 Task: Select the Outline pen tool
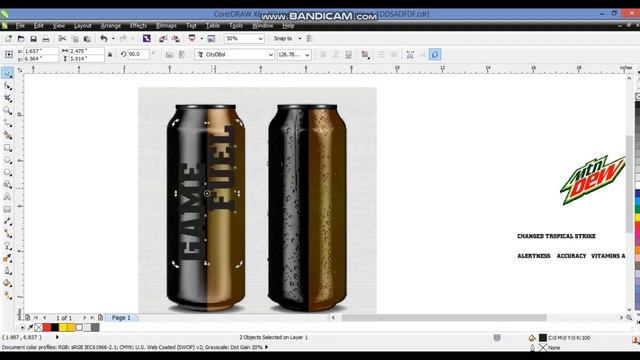7,271
